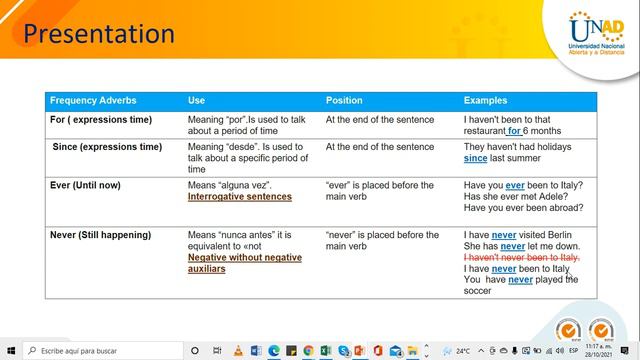Click "never" in "never been to Italy"

pos(504,269)
